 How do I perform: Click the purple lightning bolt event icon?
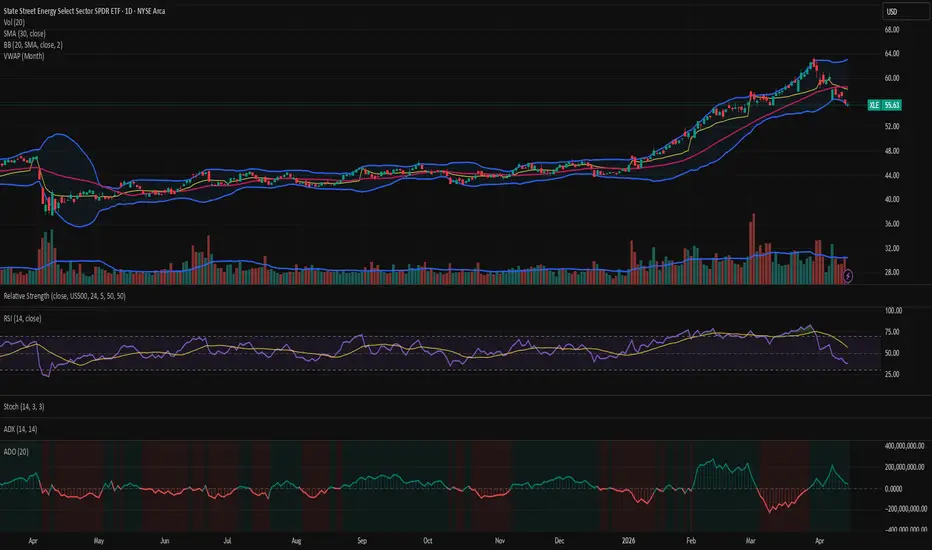[848, 276]
